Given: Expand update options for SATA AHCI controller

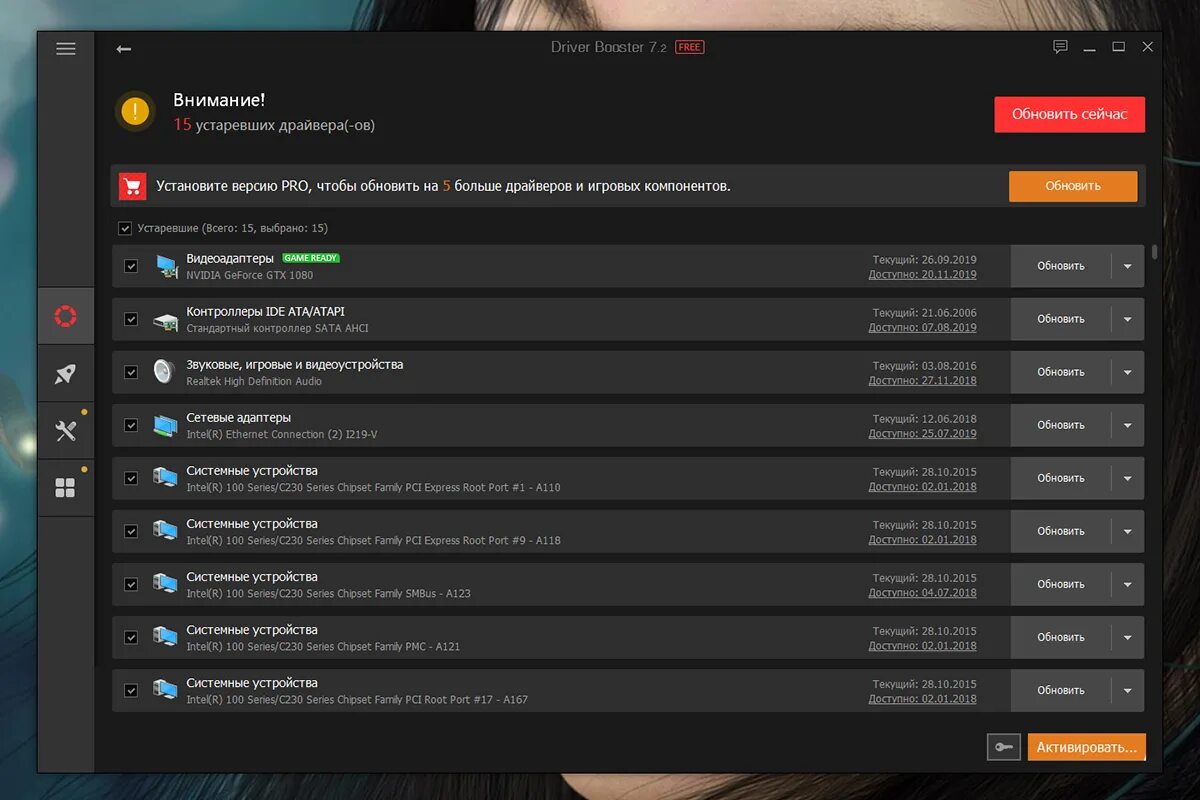Looking at the screenshot, I should pyautogui.click(x=1128, y=319).
